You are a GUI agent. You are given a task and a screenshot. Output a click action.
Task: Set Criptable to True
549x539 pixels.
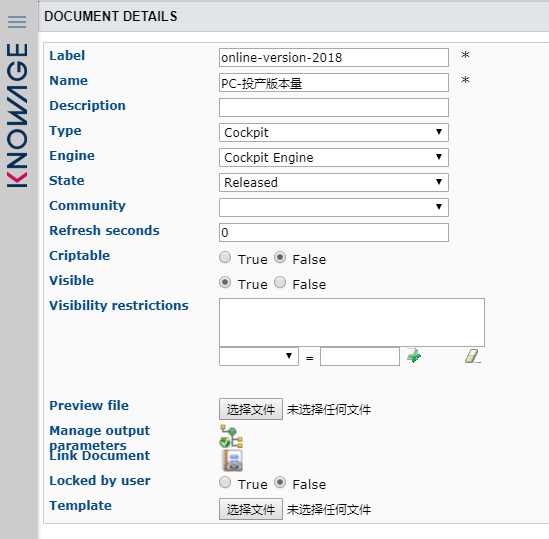click(x=225, y=257)
